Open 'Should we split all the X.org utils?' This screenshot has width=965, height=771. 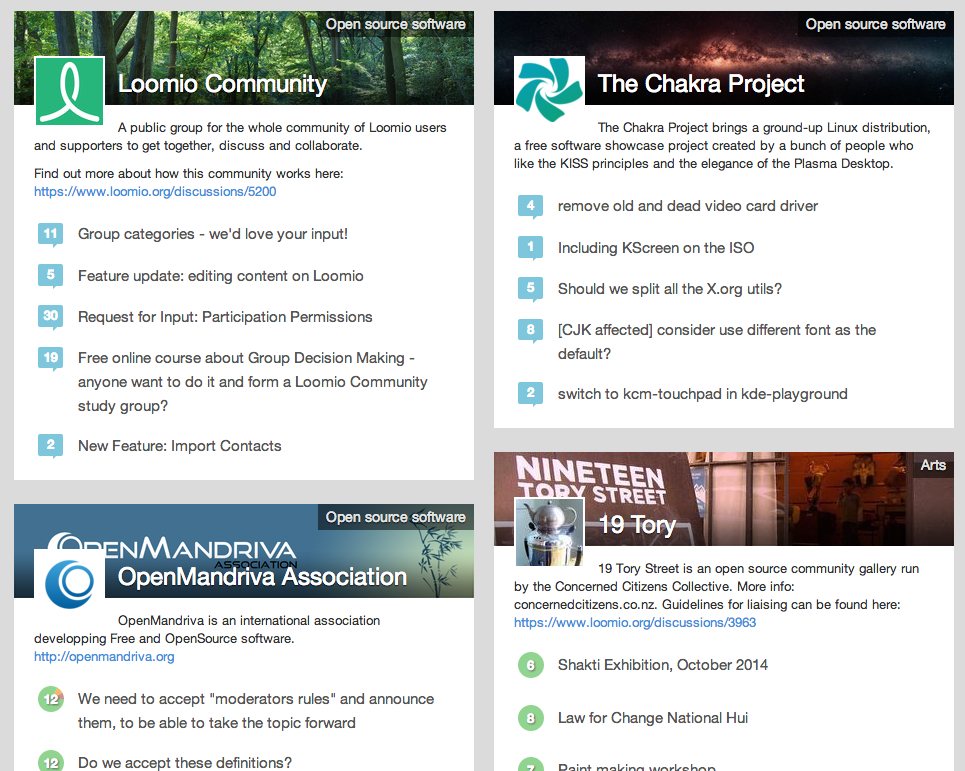coord(670,289)
